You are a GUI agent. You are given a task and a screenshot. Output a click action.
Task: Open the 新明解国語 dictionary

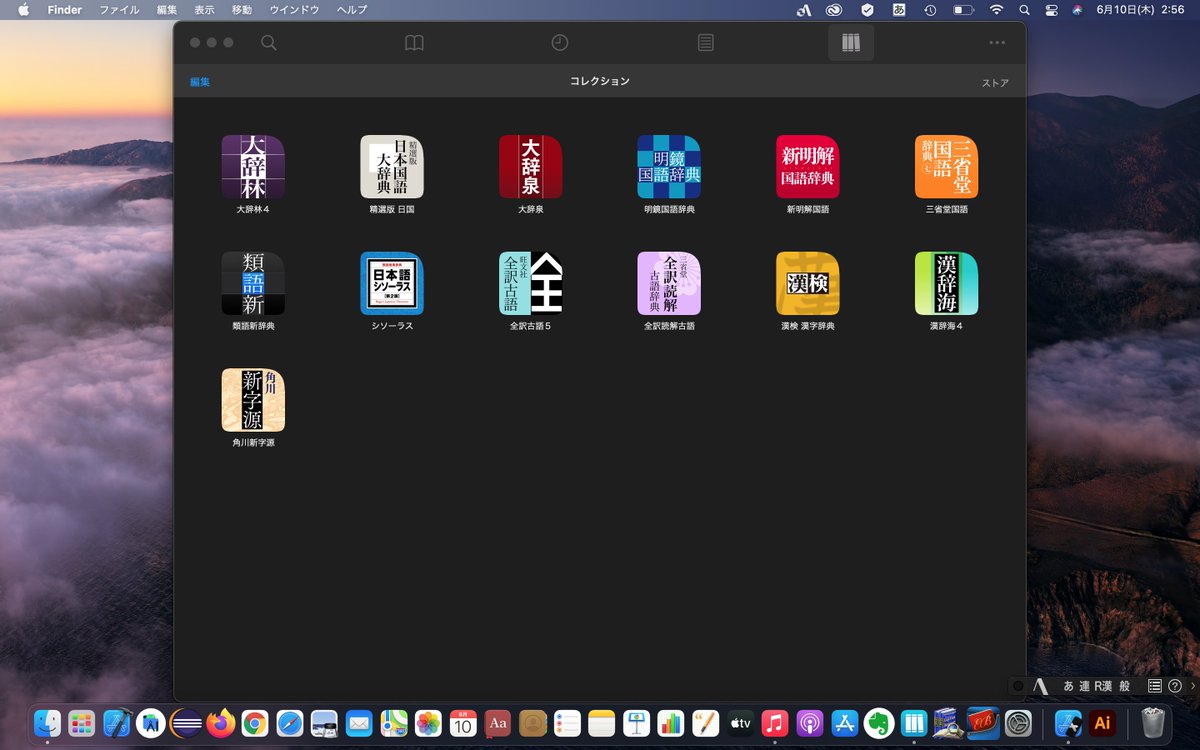[x=808, y=167]
